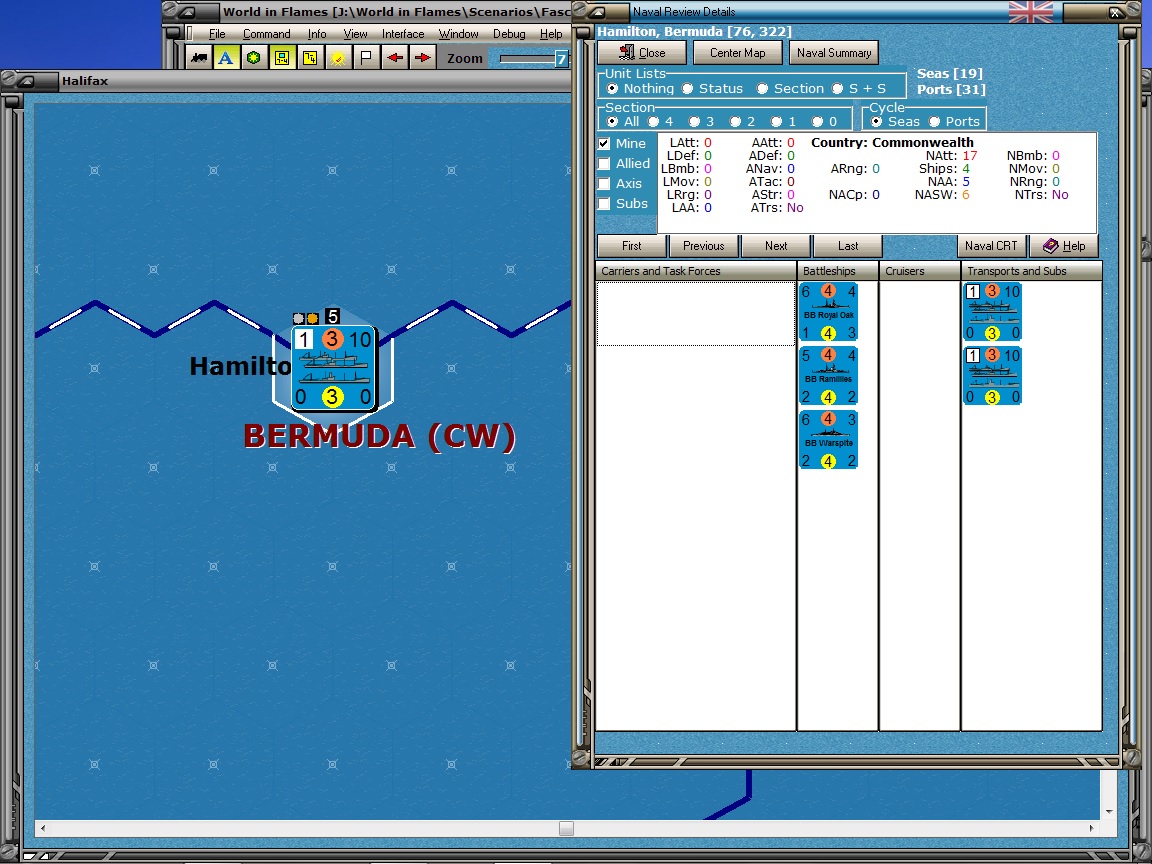Image resolution: width=1152 pixels, height=864 pixels.
Task: Click the Halifax map scroll left arrow
Action: [43, 828]
